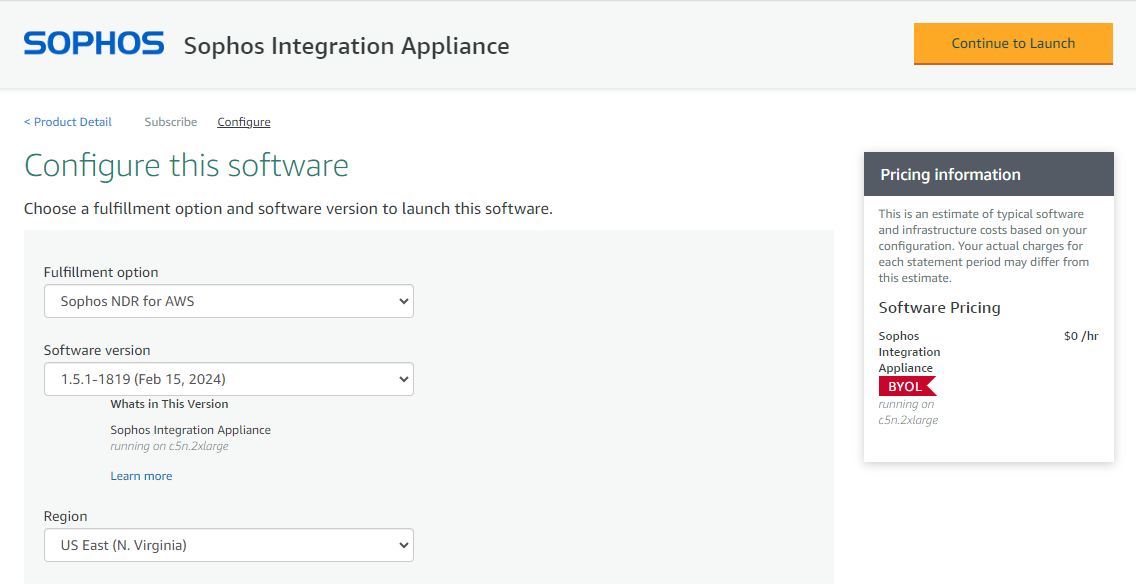The width and height of the screenshot is (1136, 584).
Task: Click the Software version field label
Action: pyautogui.click(x=97, y=350)
